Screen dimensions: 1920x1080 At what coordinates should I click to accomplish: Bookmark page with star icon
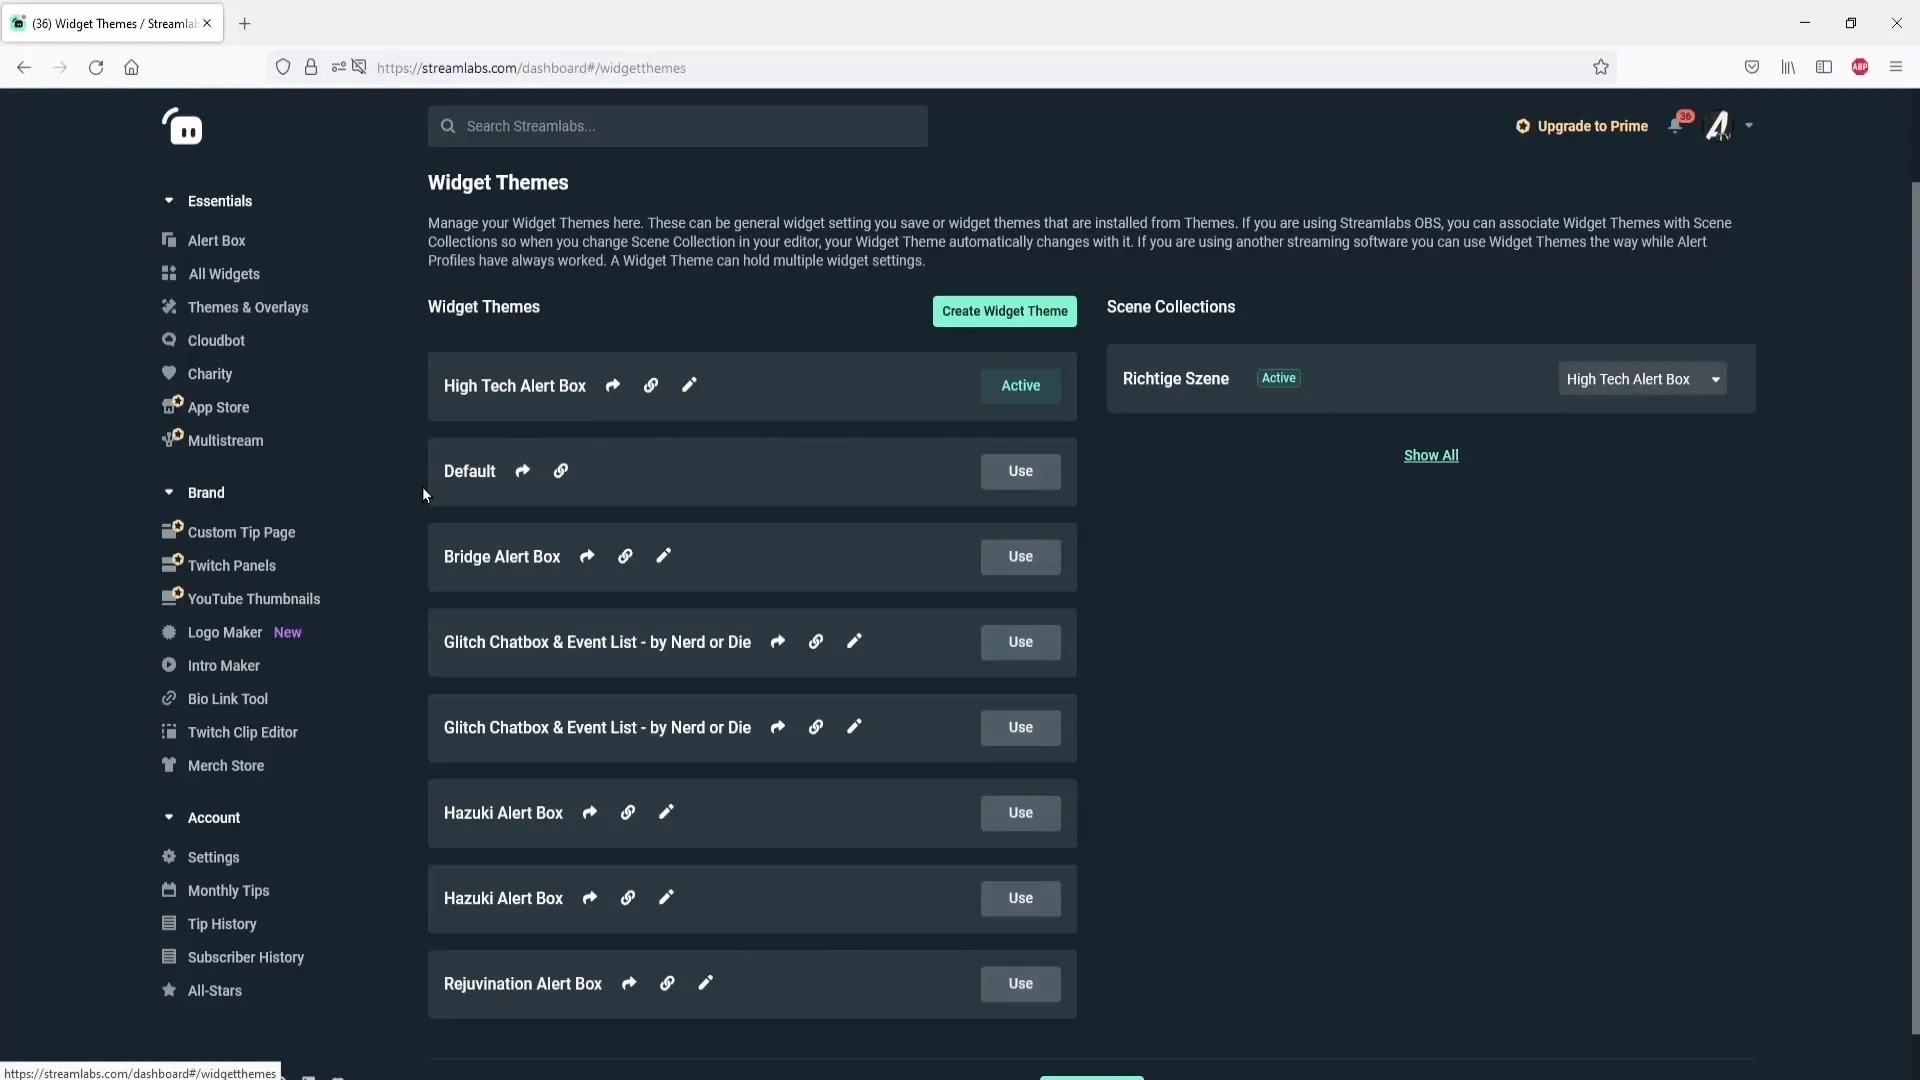[1601, 68]
